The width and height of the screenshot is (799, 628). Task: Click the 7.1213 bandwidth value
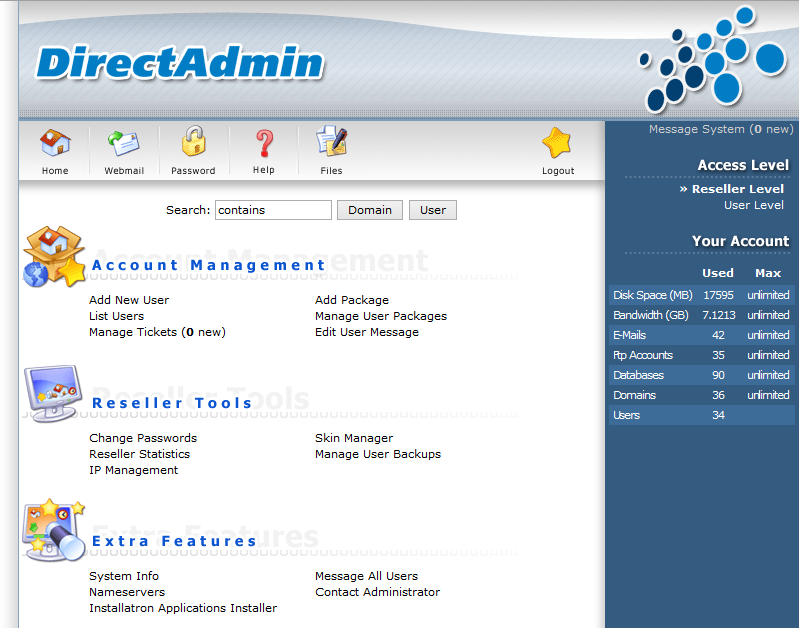point(718,315)
